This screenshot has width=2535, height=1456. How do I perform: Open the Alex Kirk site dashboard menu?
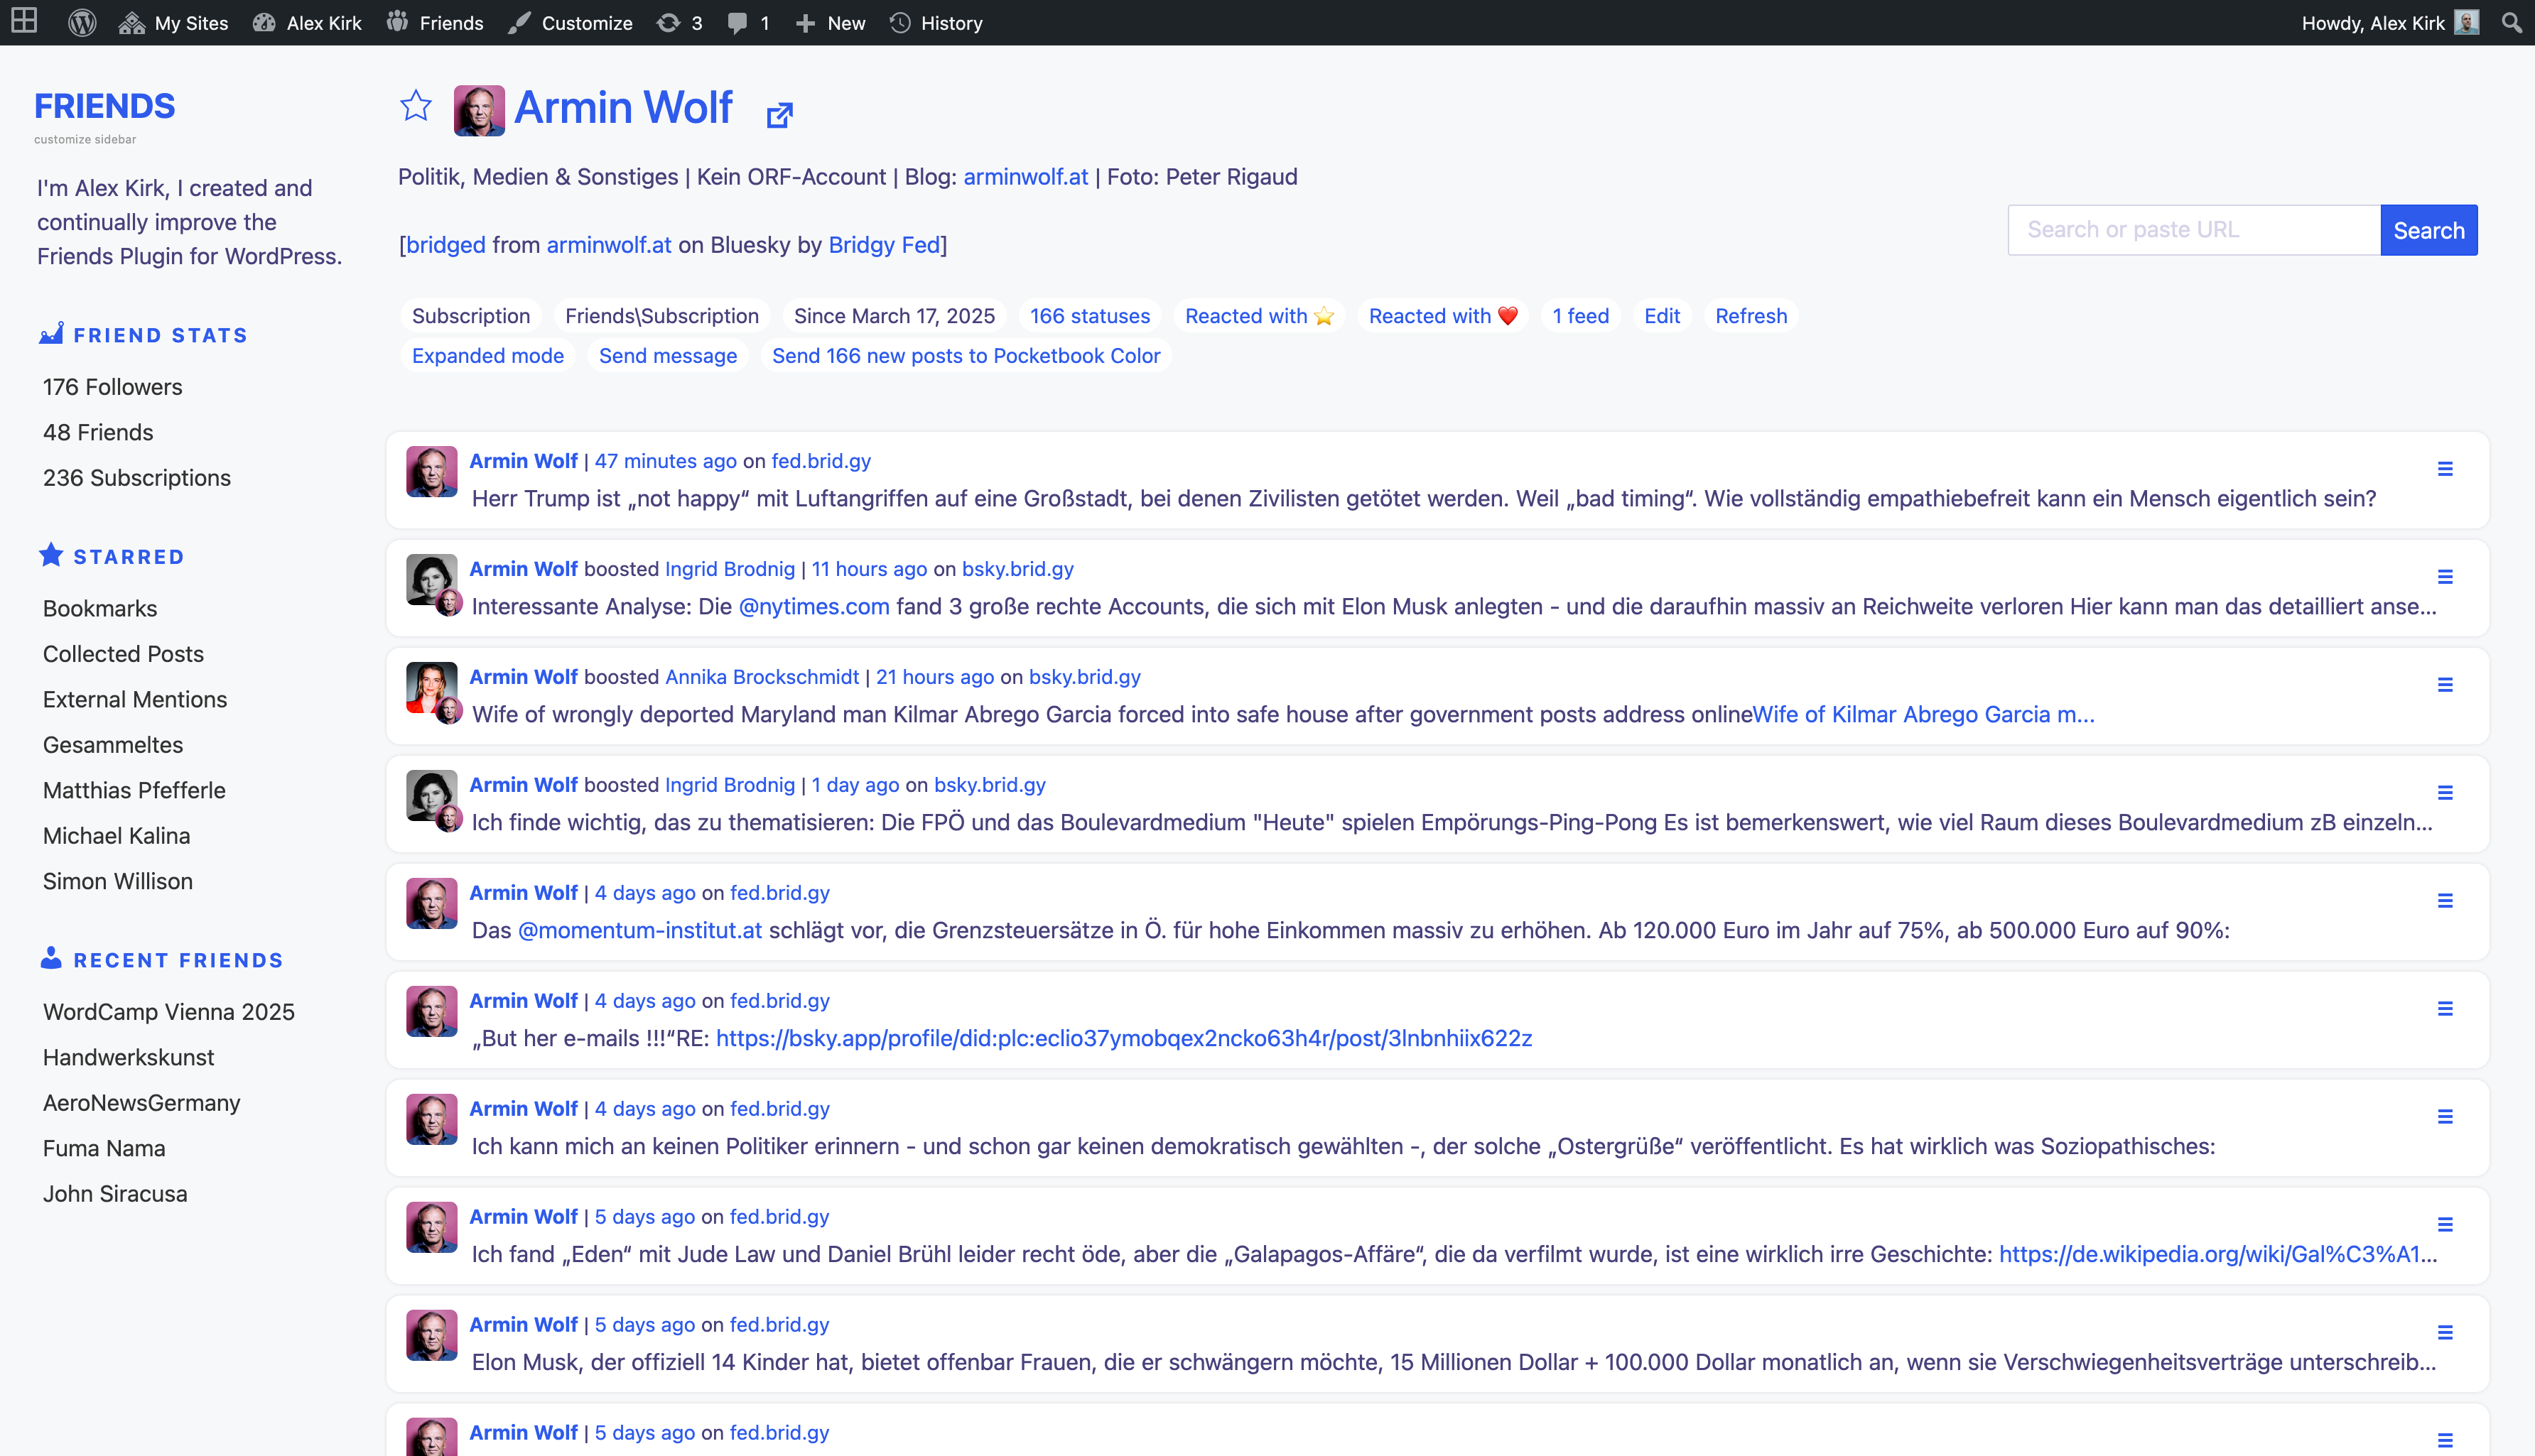(307, 22)
